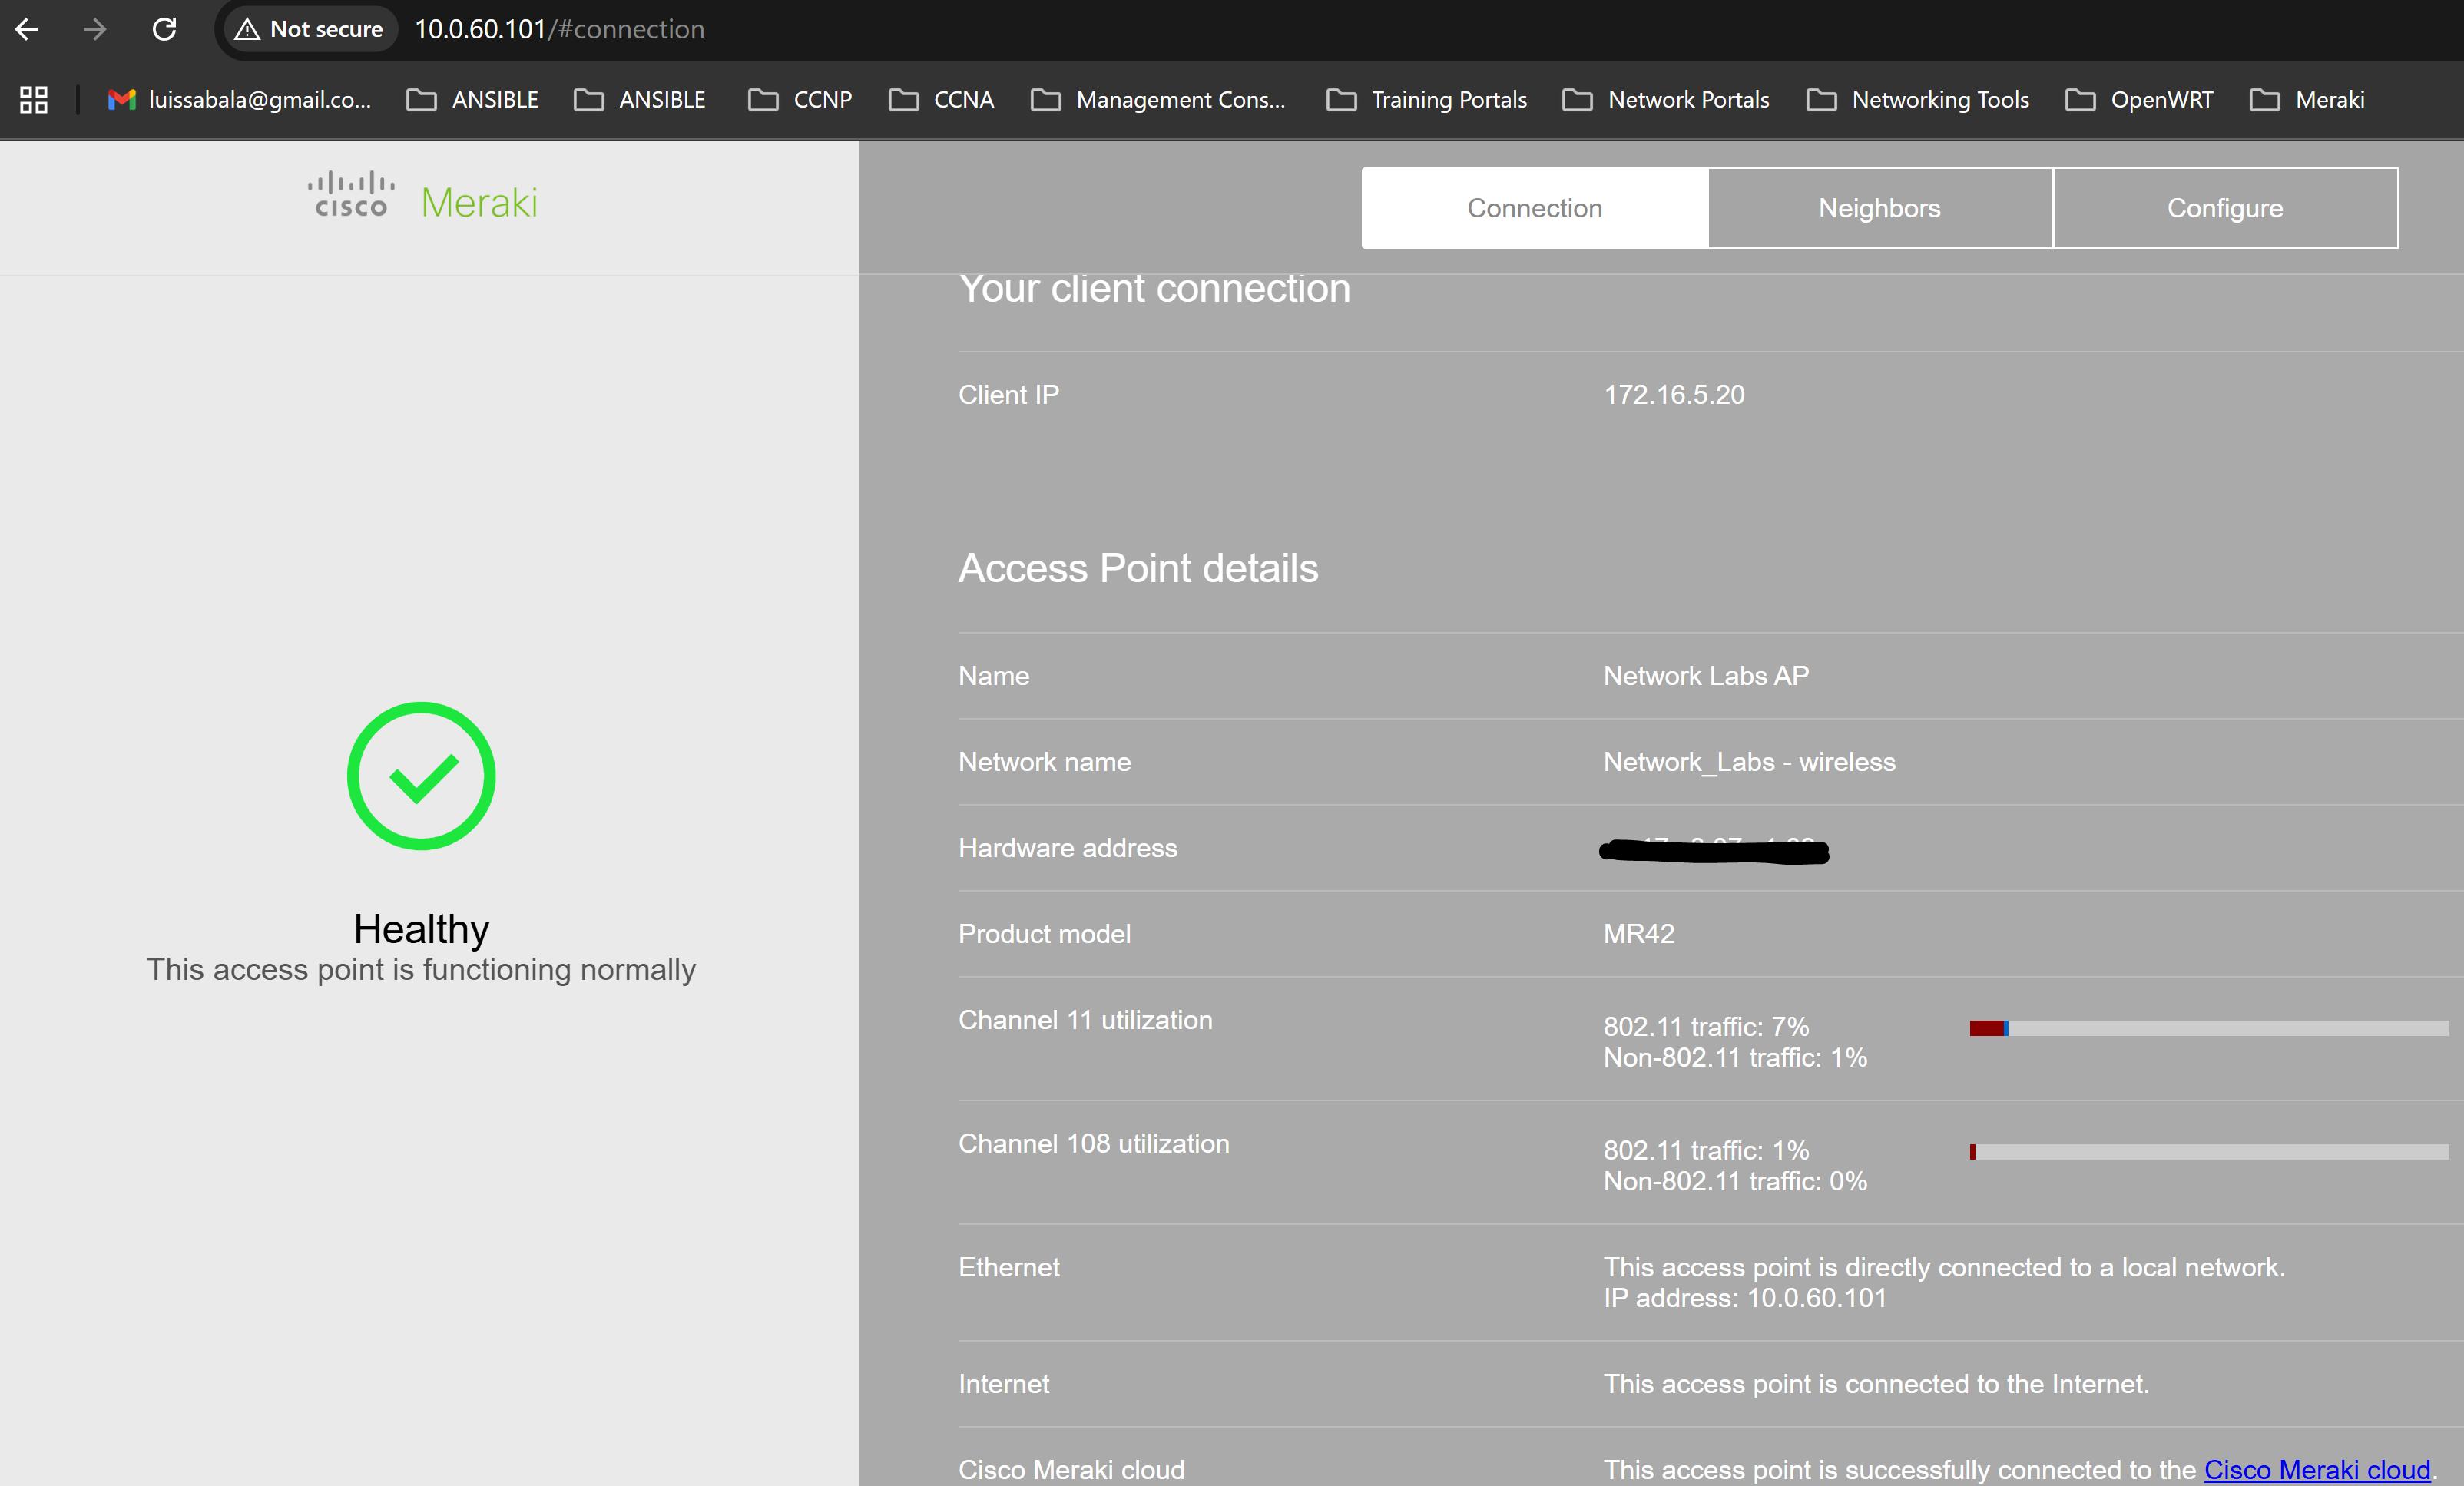
Task: Click the Cisco logo
Action: point(351,194)
